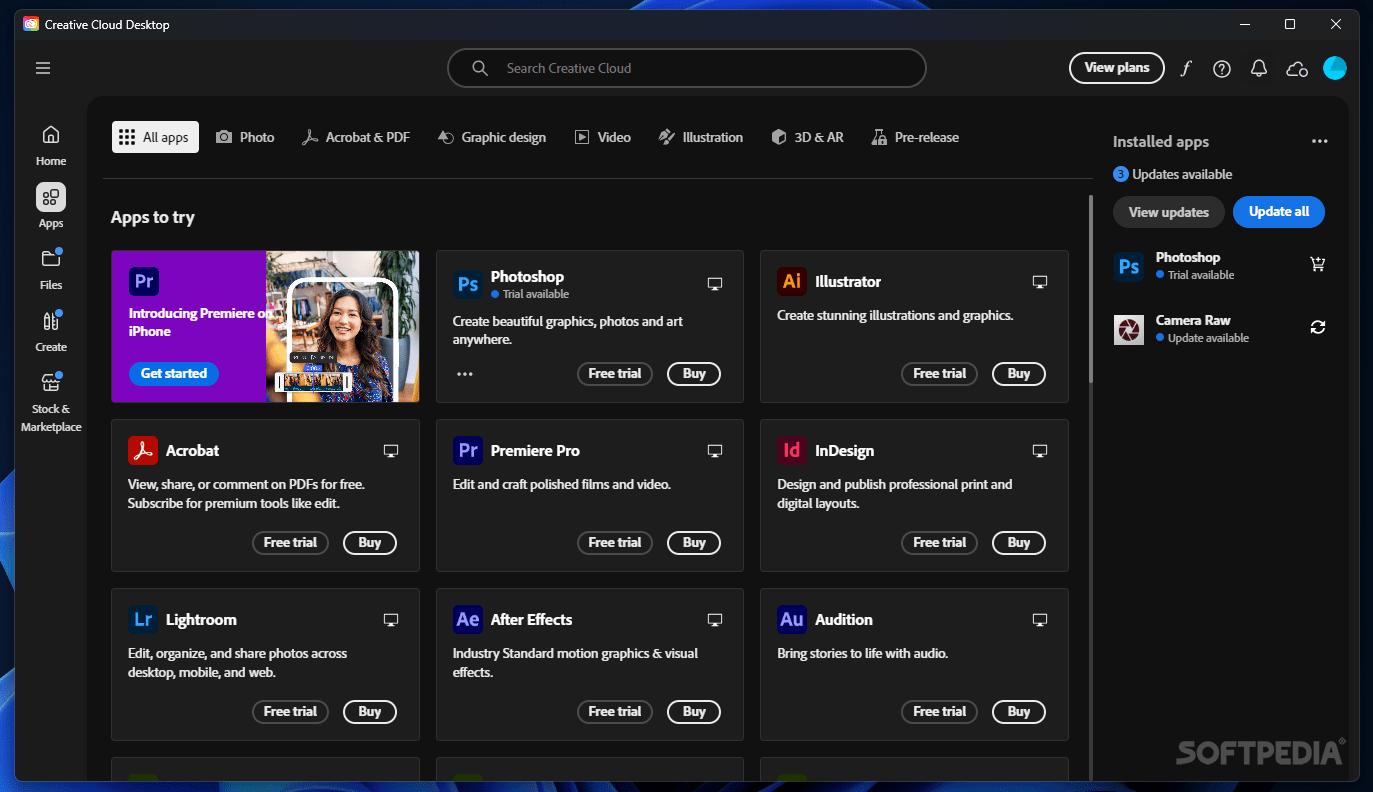Click the 3 Updates available text
This screenshot has width=1373, height=792.
point(1173,174)
